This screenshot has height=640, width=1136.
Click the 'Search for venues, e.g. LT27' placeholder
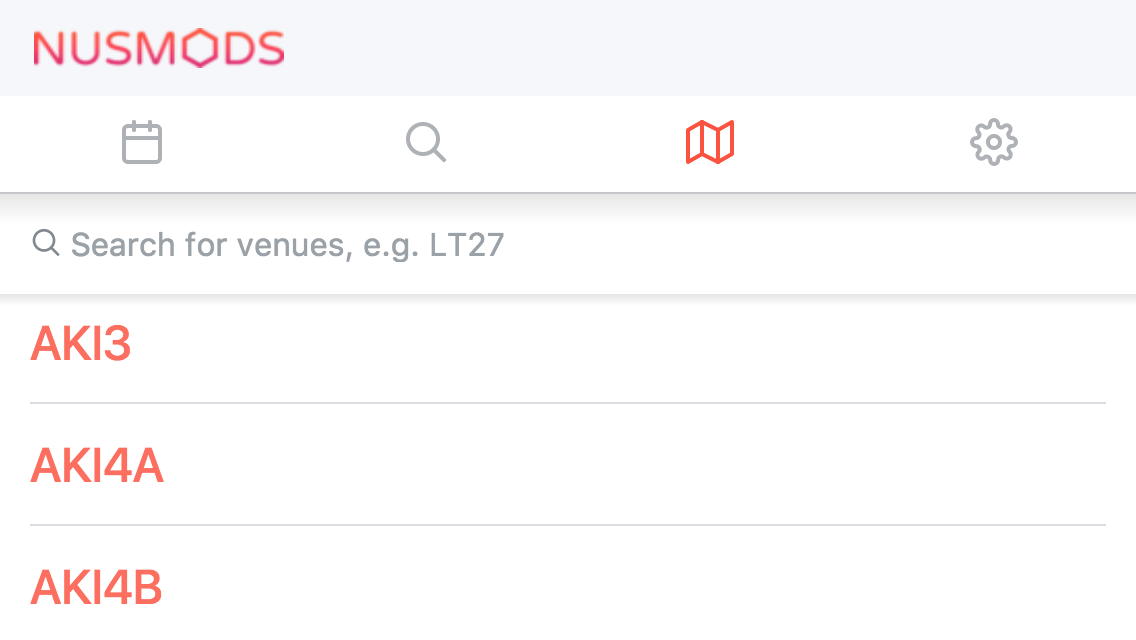286,243
